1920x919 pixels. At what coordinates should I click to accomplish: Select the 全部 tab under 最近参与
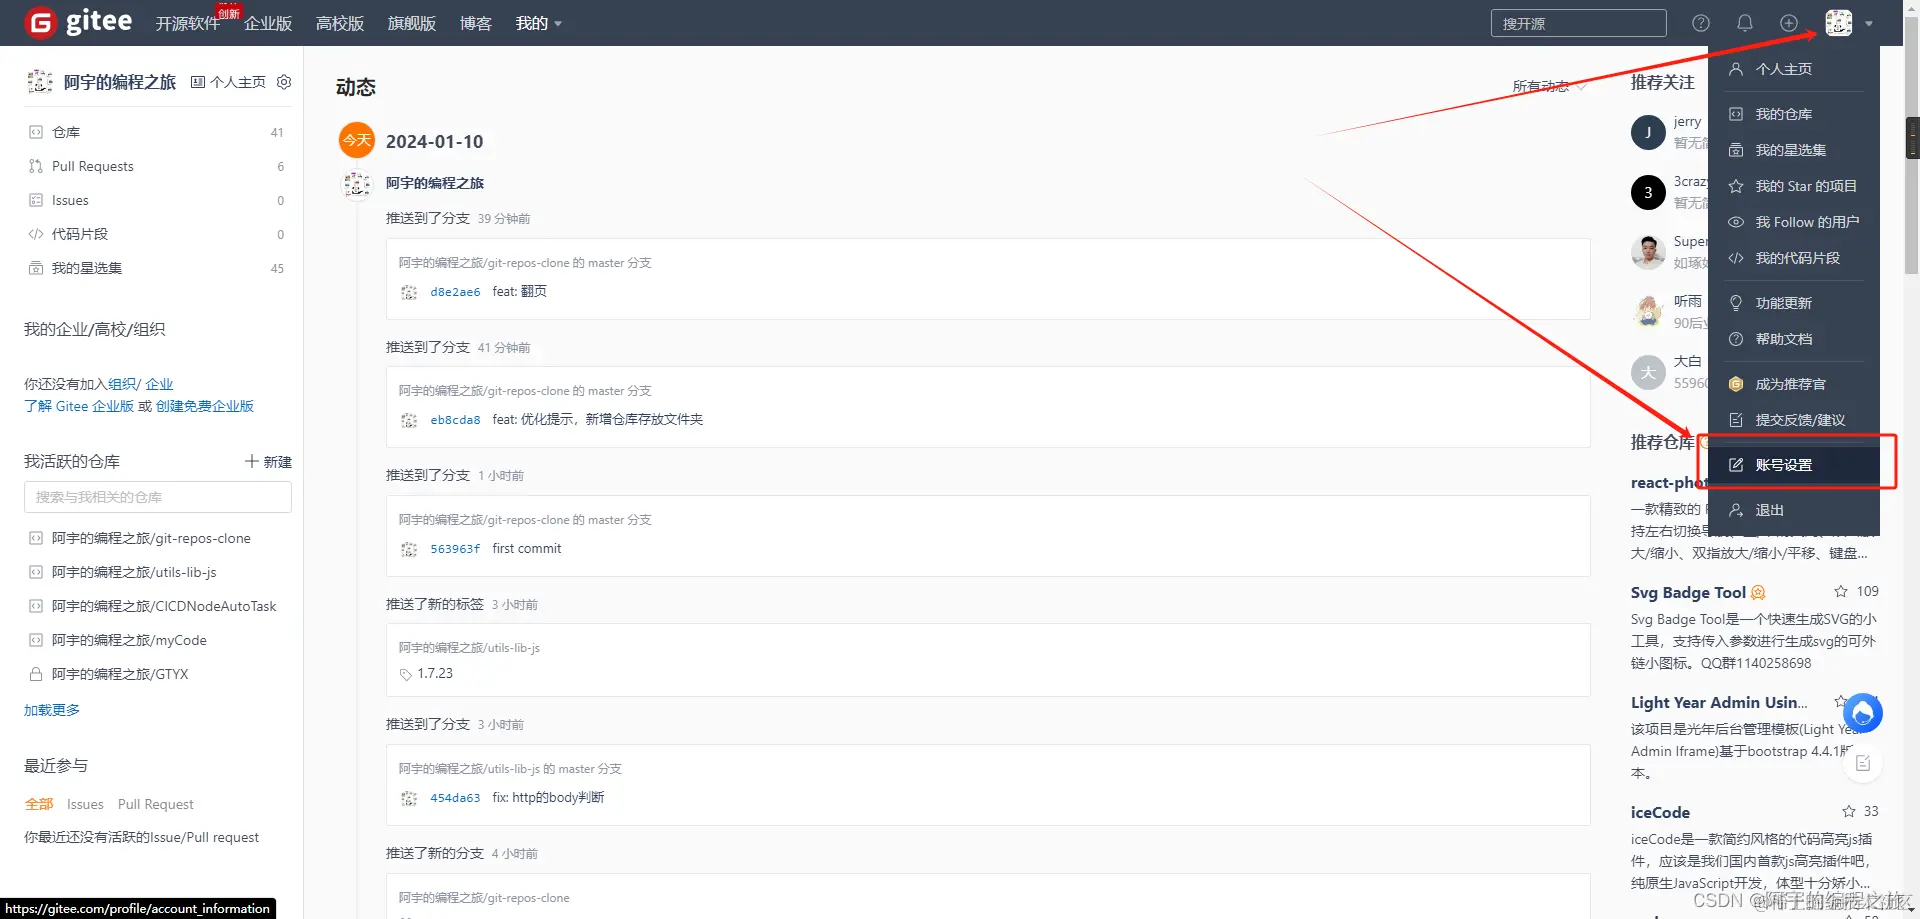click(x=39, y=804)
